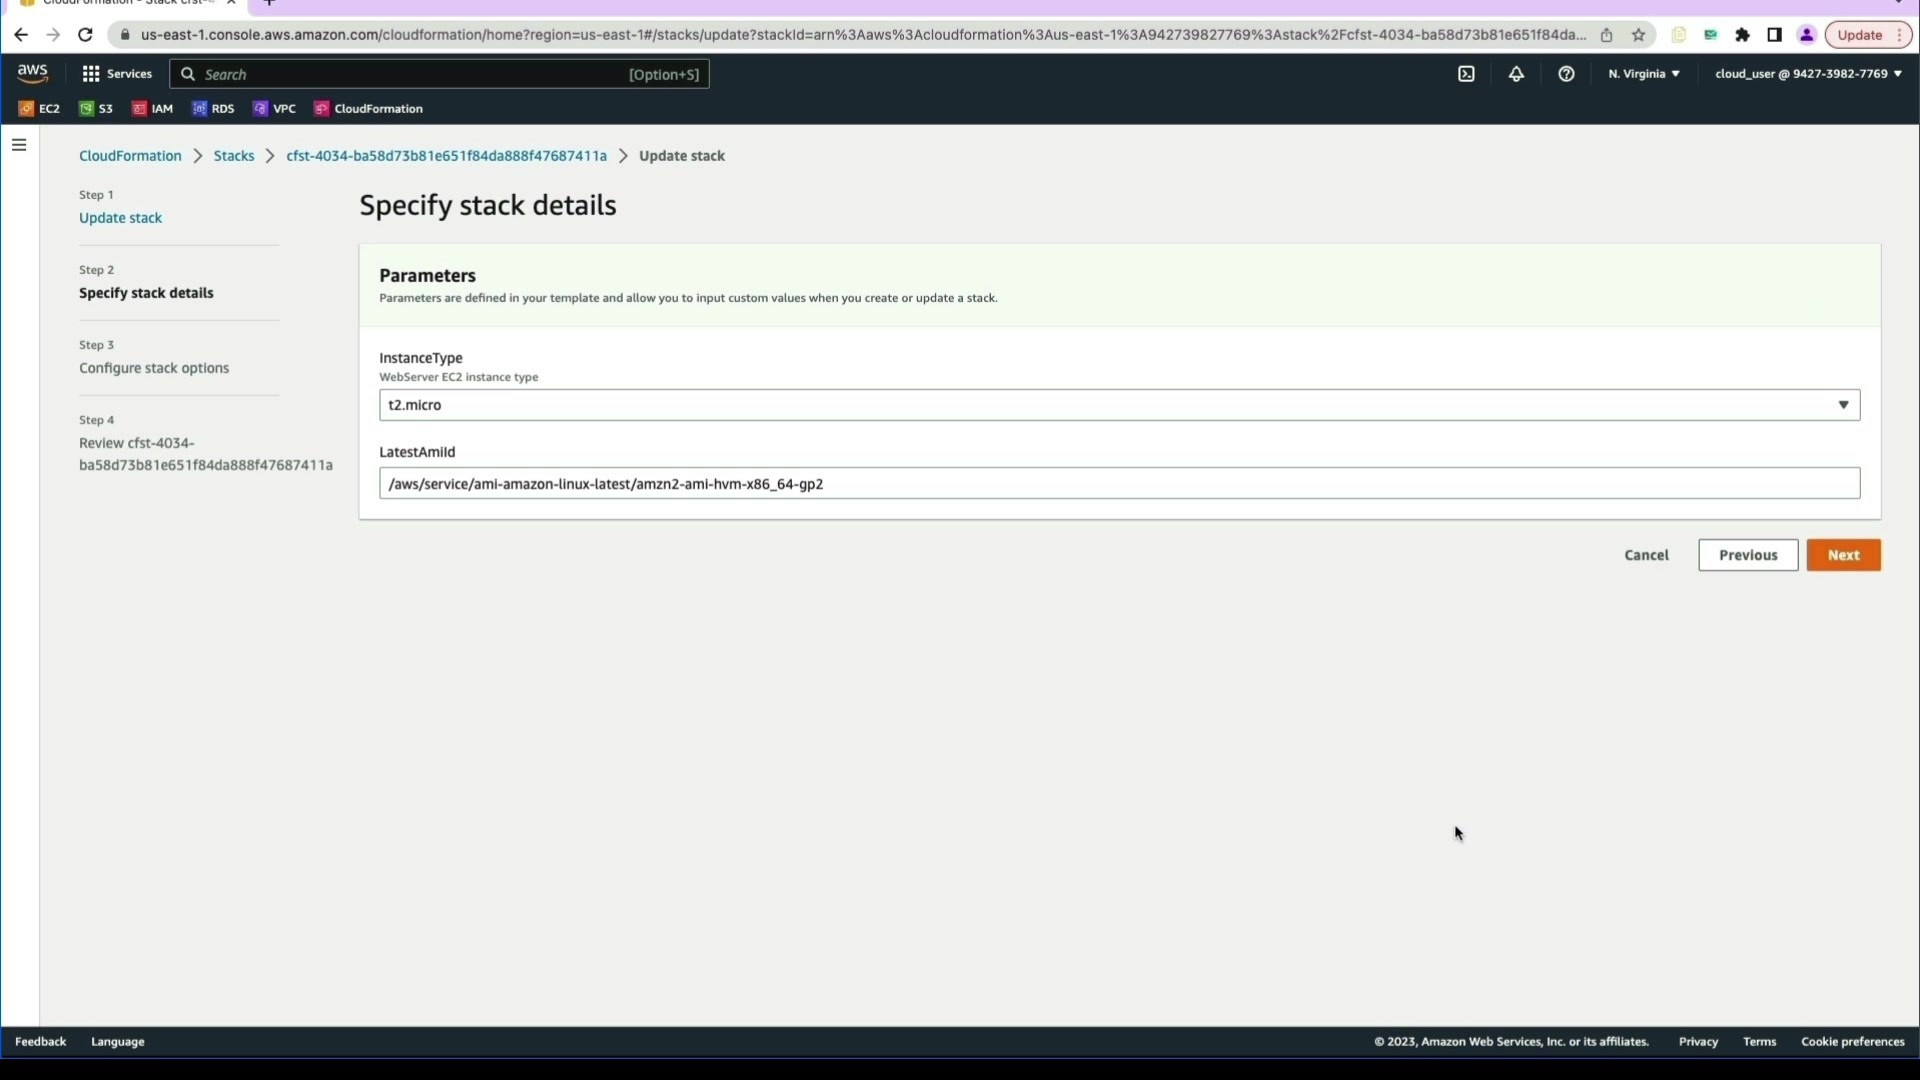Click the LatestAmiId text field

click(x=1119, y=484)
